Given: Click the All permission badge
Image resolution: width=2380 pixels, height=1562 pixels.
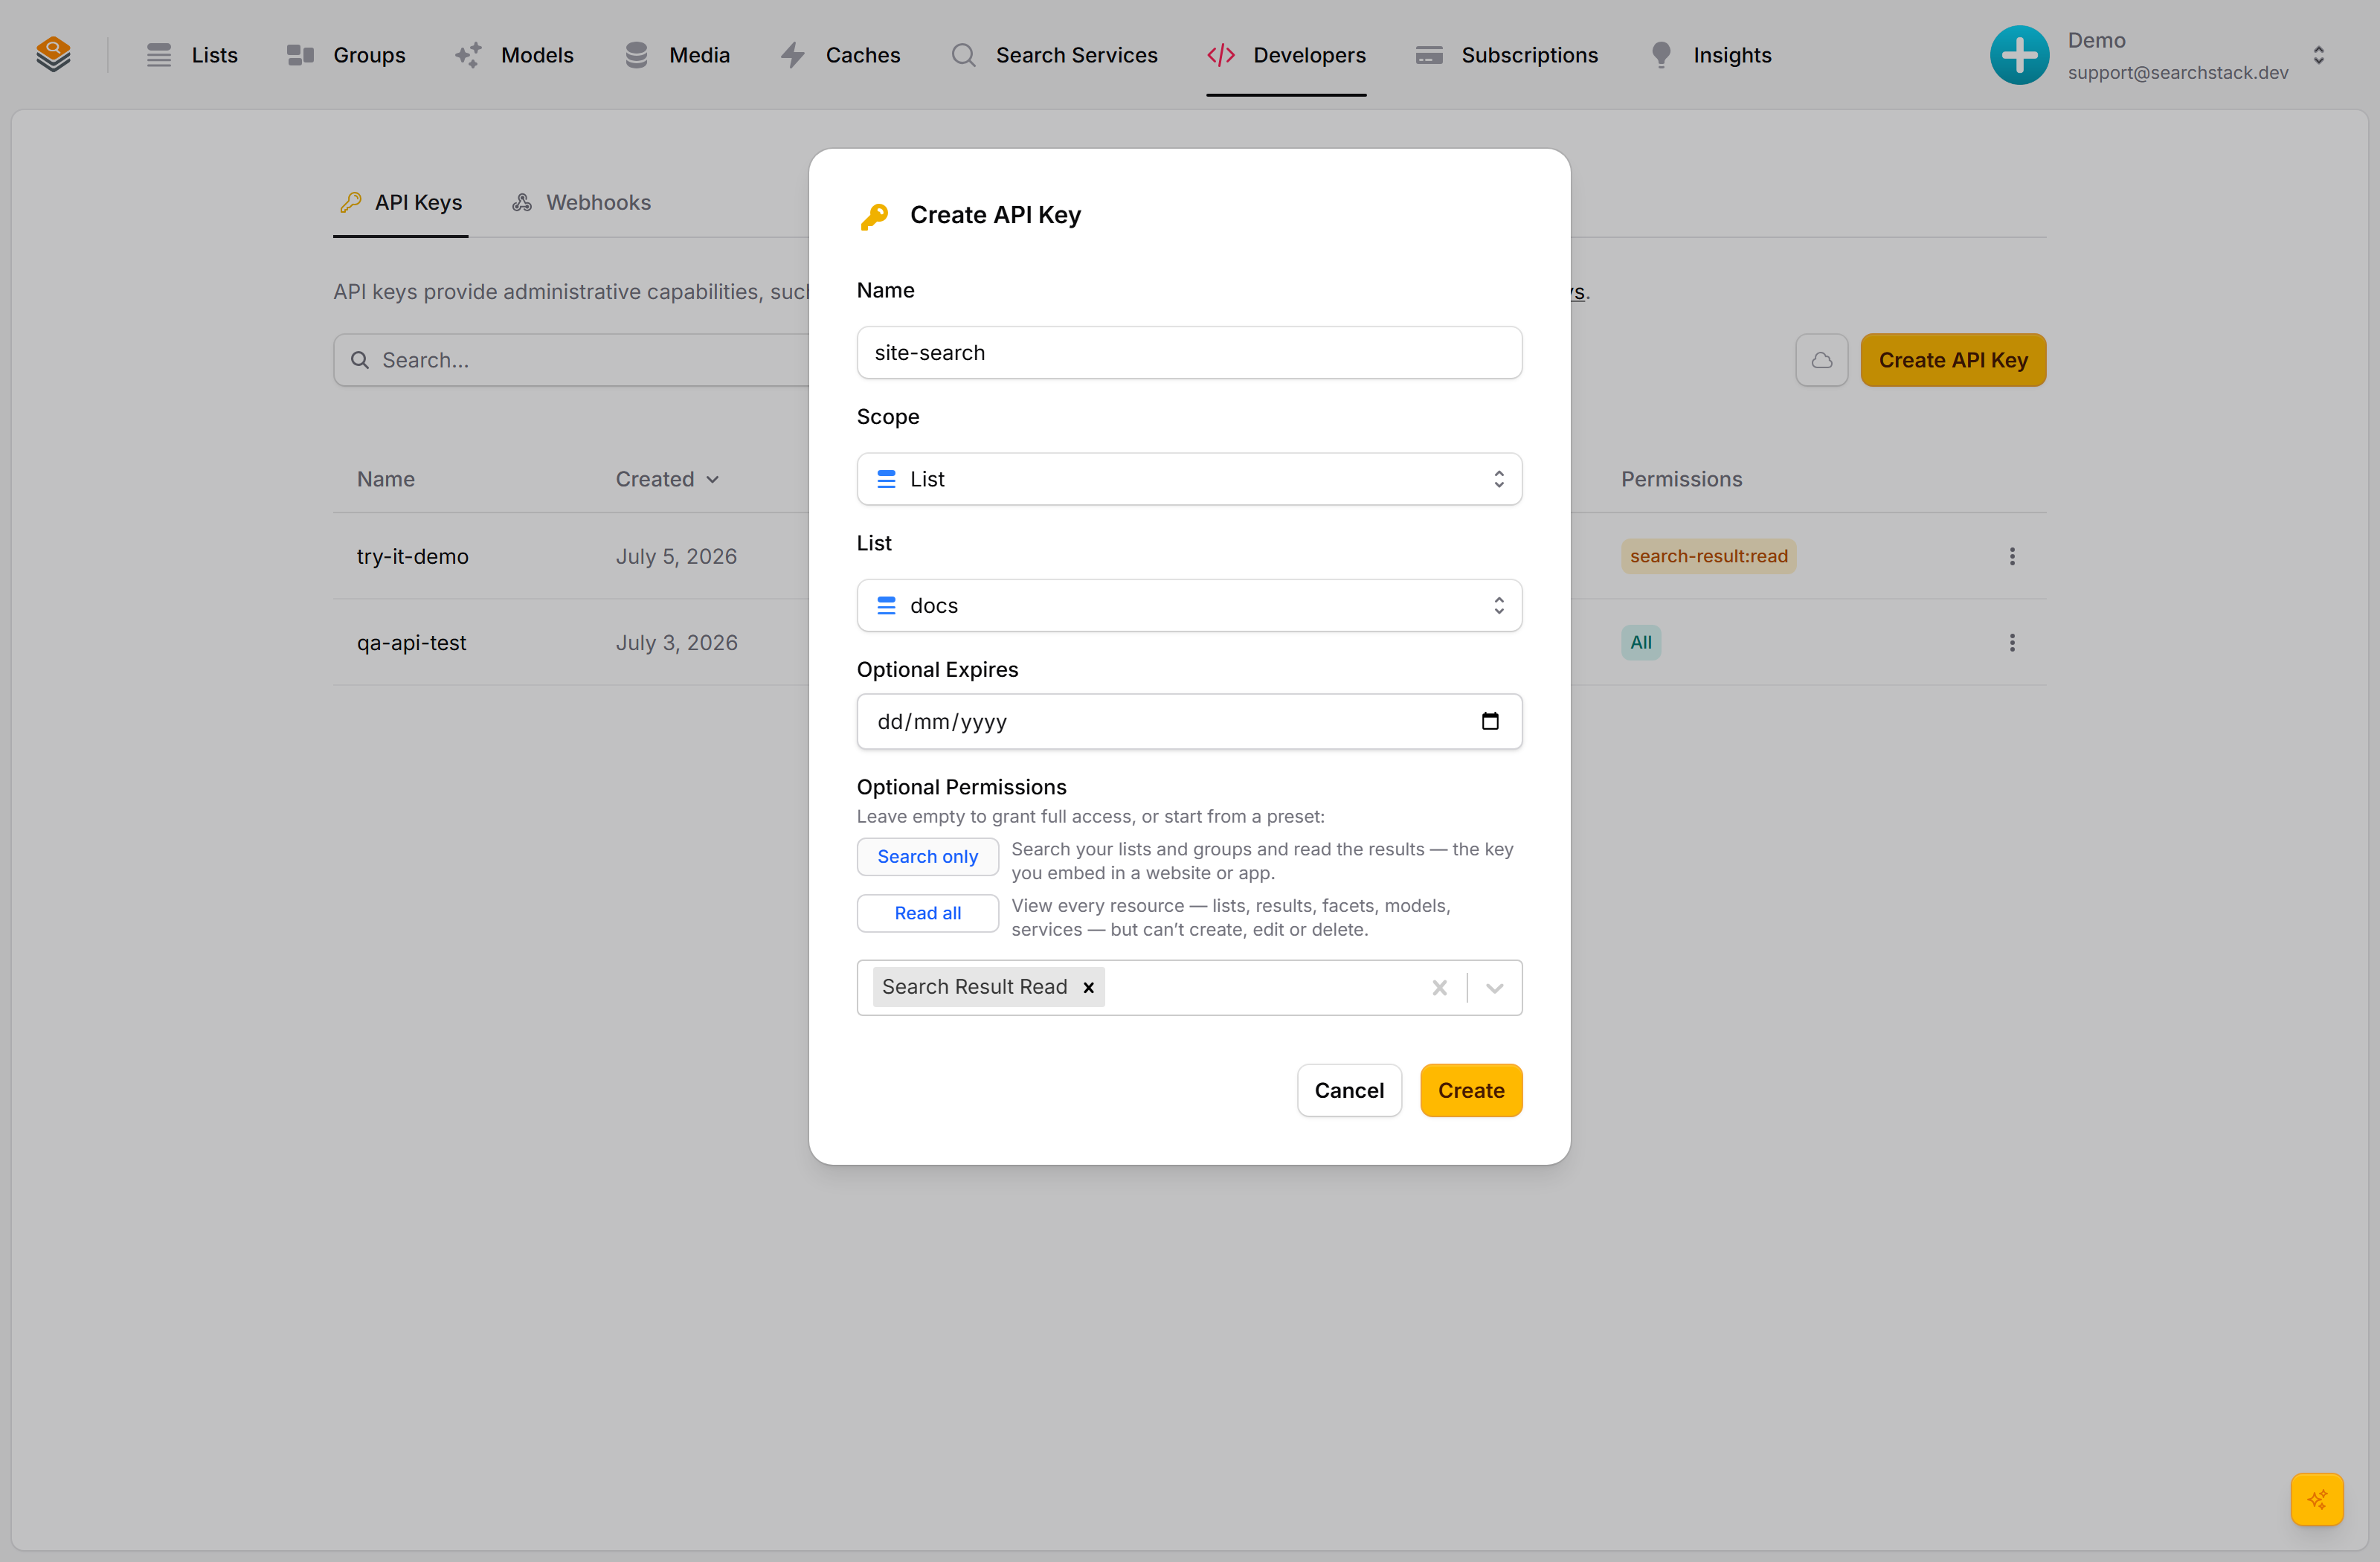Looking at the screenshot, I should 1641,642.
